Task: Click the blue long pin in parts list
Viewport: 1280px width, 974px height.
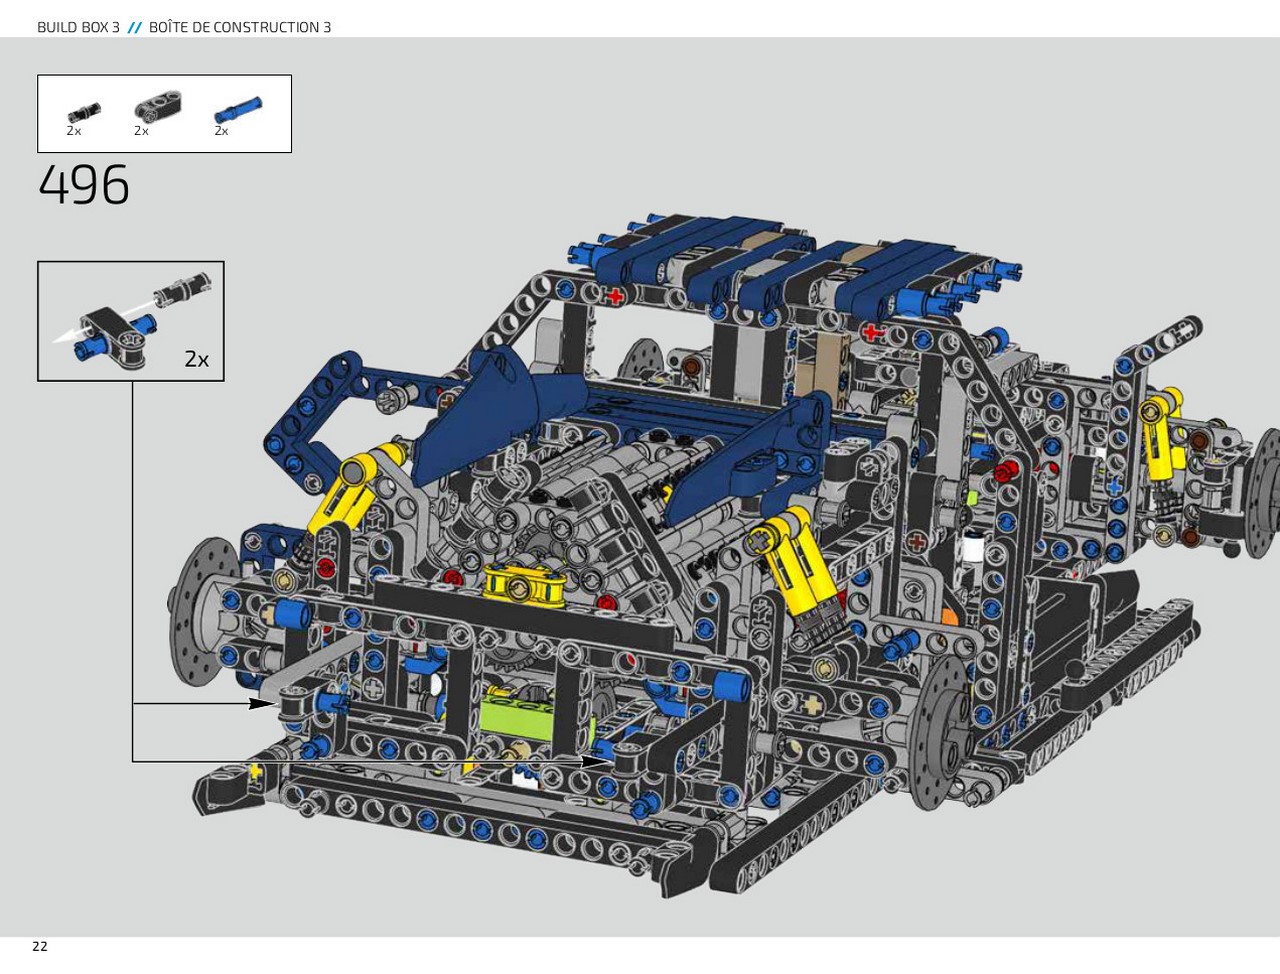Action: pos(238,108)
